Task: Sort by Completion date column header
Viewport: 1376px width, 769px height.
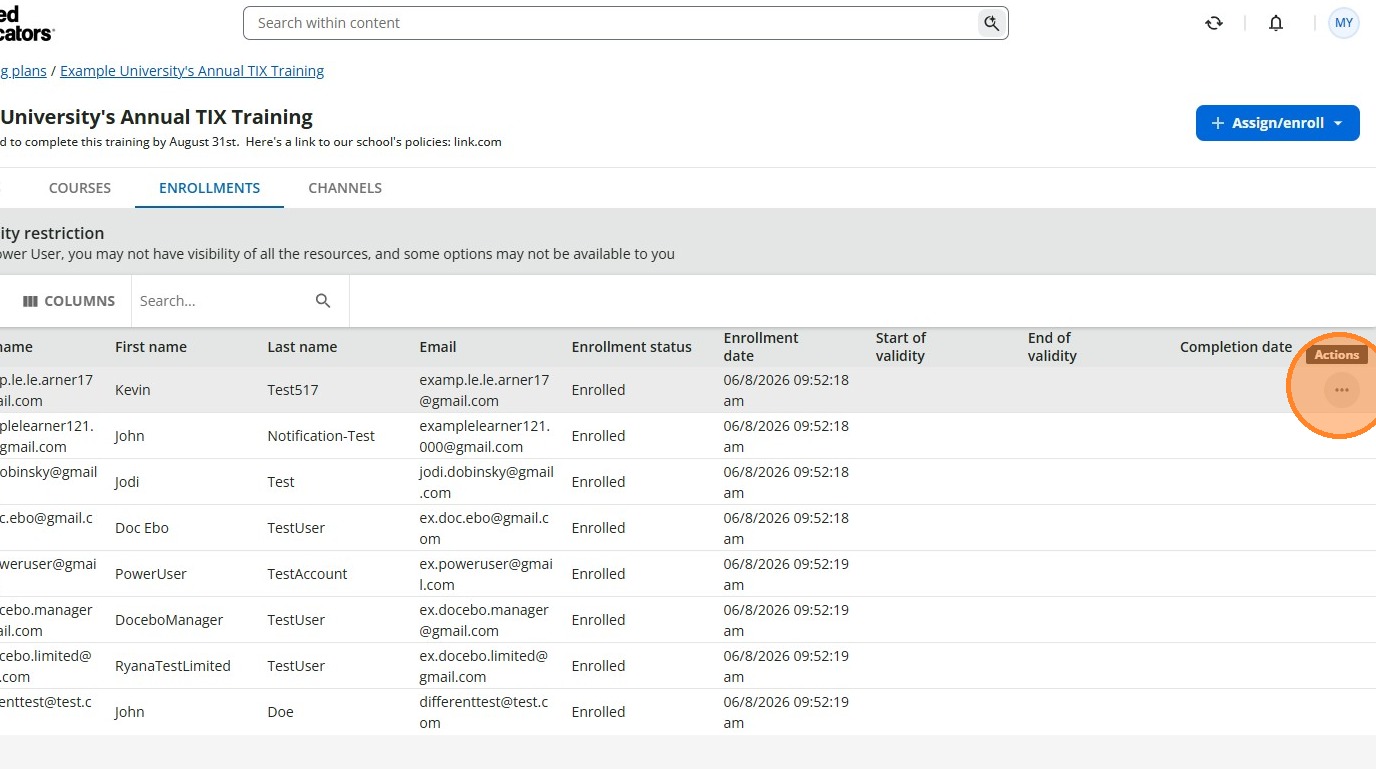Action: pyautogui.click(x=1236, y=347)
